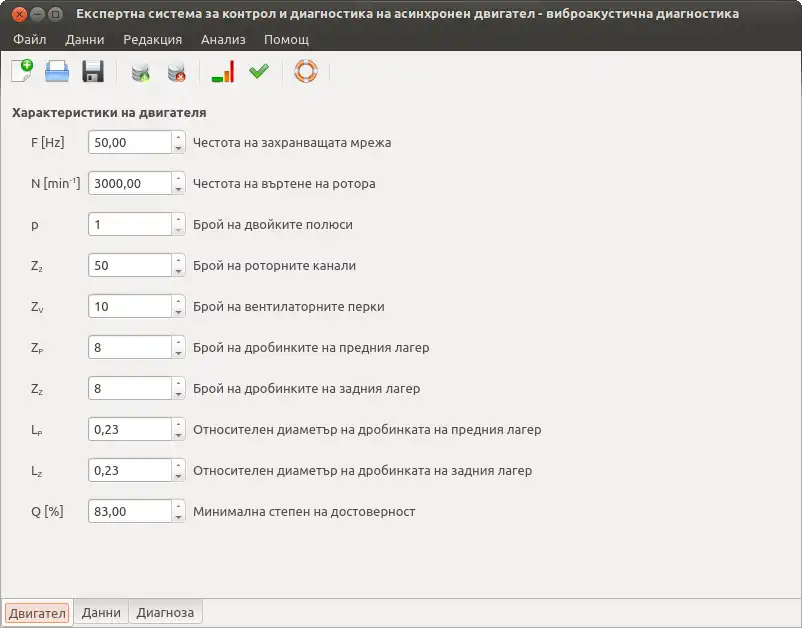This screenshot has height=628, width=802.
Task: Click the Zz field showing 8
Action: (x=130, y=388)
